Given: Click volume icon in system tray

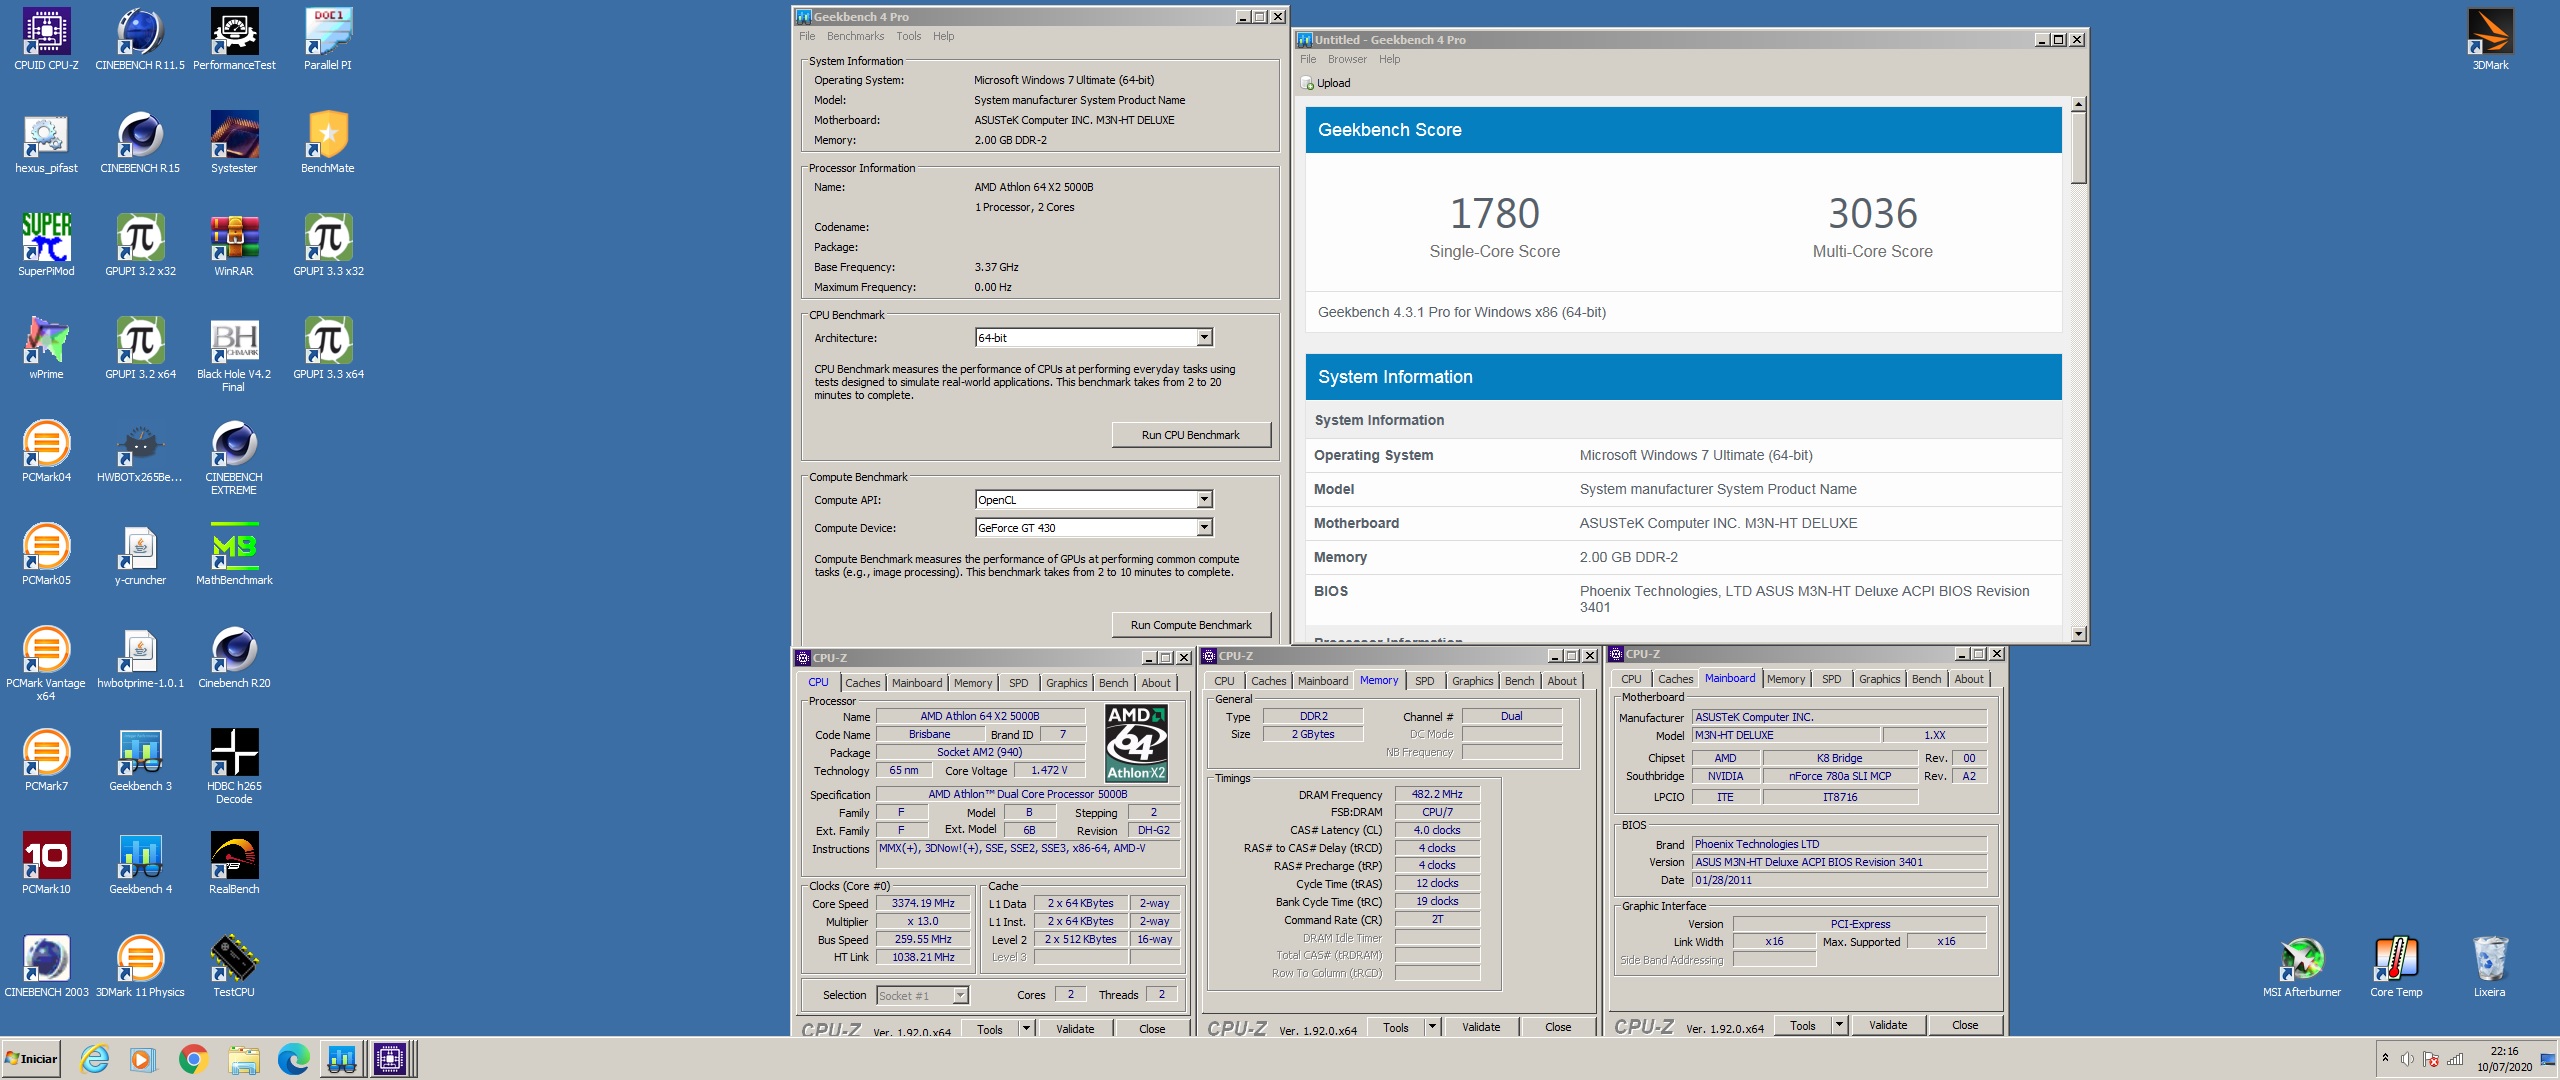Looking at the screenshot, I should pyautogui.click(x=2407, y=1060).
